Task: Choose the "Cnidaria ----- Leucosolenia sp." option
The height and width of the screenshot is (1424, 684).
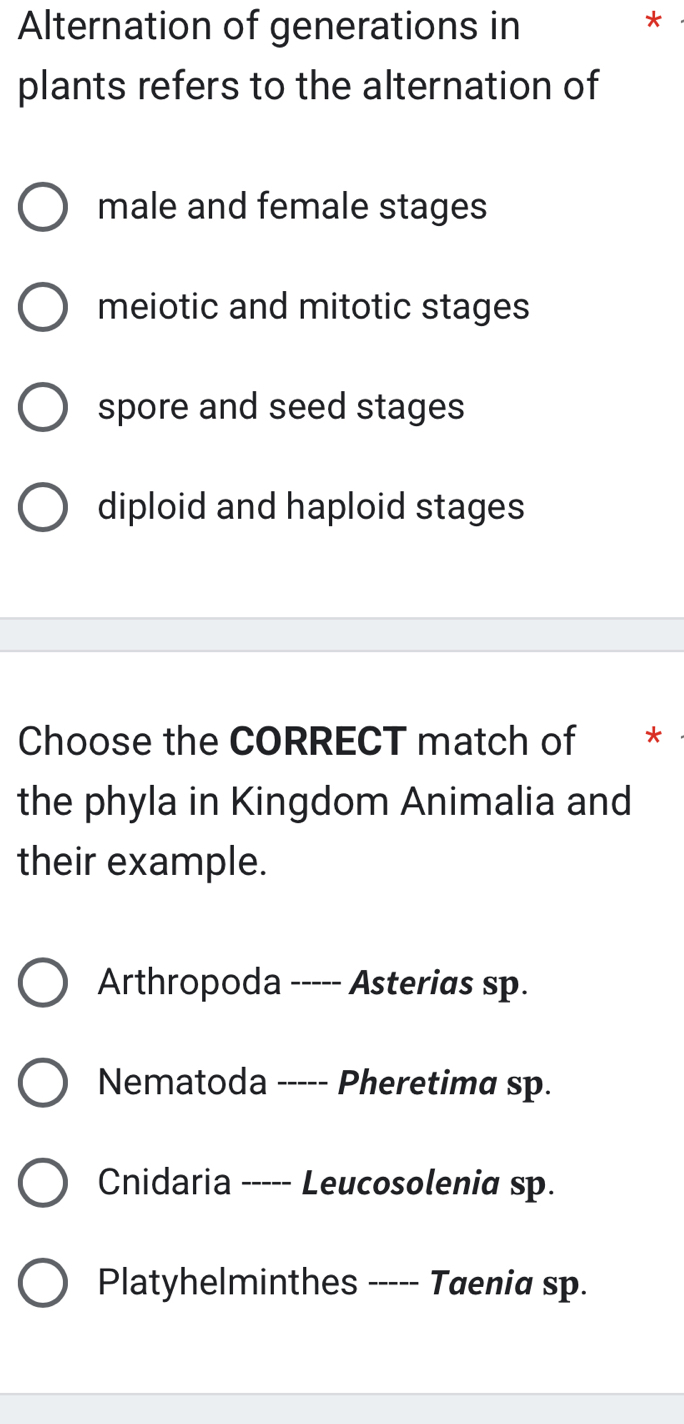Action: 42,1182
